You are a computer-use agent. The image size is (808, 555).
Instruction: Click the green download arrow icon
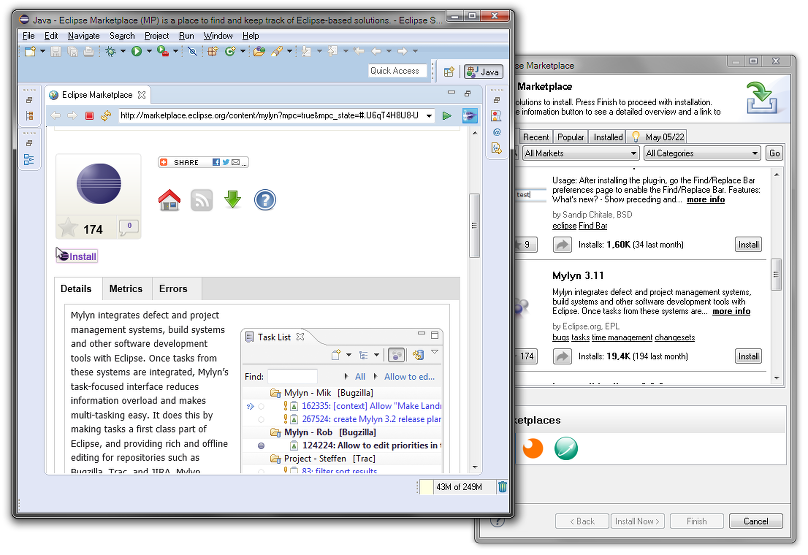coord(233,199)
